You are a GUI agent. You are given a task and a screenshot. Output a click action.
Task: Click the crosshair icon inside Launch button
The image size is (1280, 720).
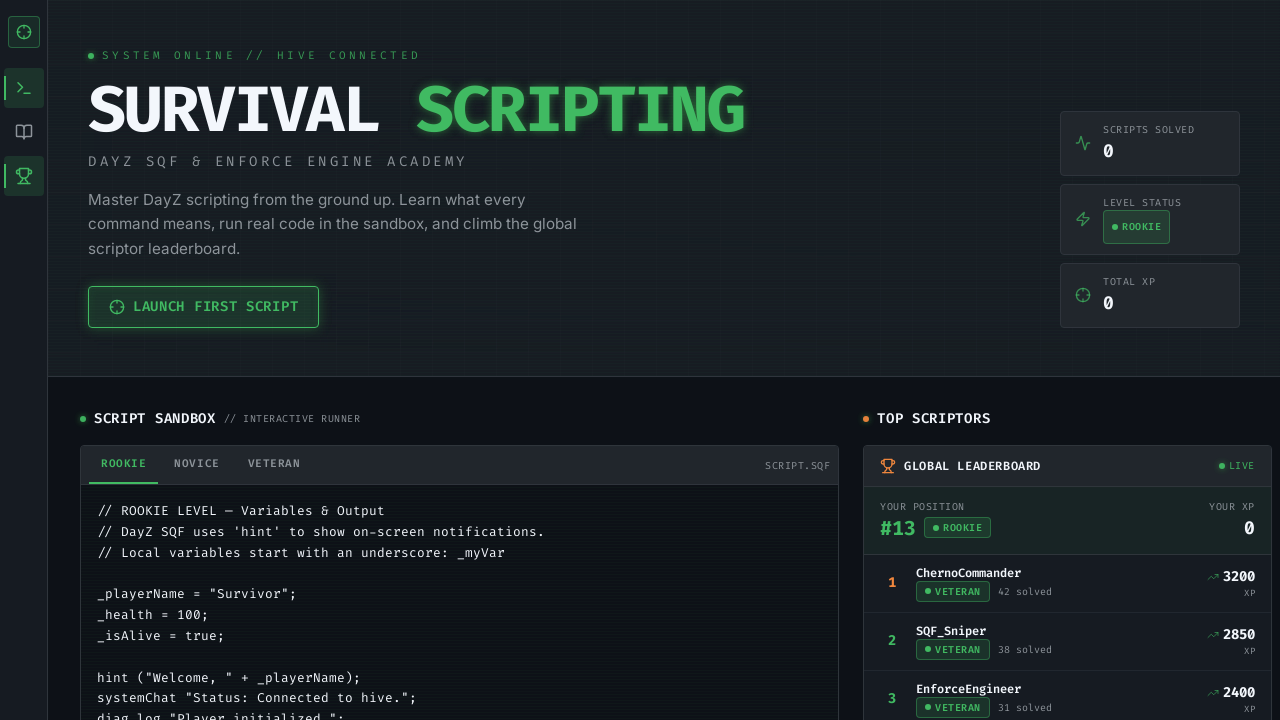[x=117, y=307]
